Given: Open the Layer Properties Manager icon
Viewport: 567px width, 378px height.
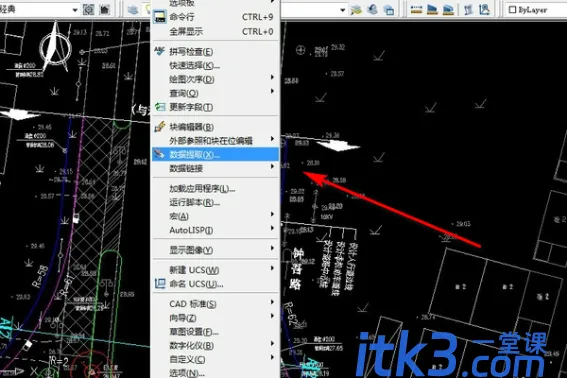Looking at the screenshot, I should [x=133, y=9].
